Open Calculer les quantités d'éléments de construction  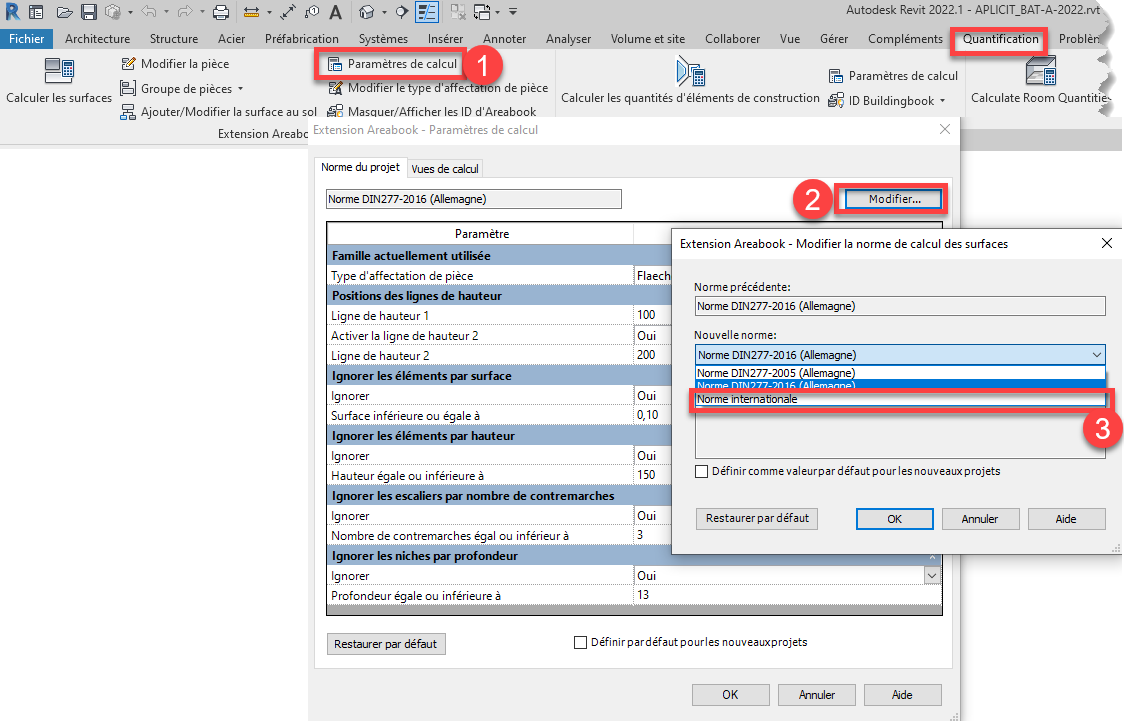(690, 74)
